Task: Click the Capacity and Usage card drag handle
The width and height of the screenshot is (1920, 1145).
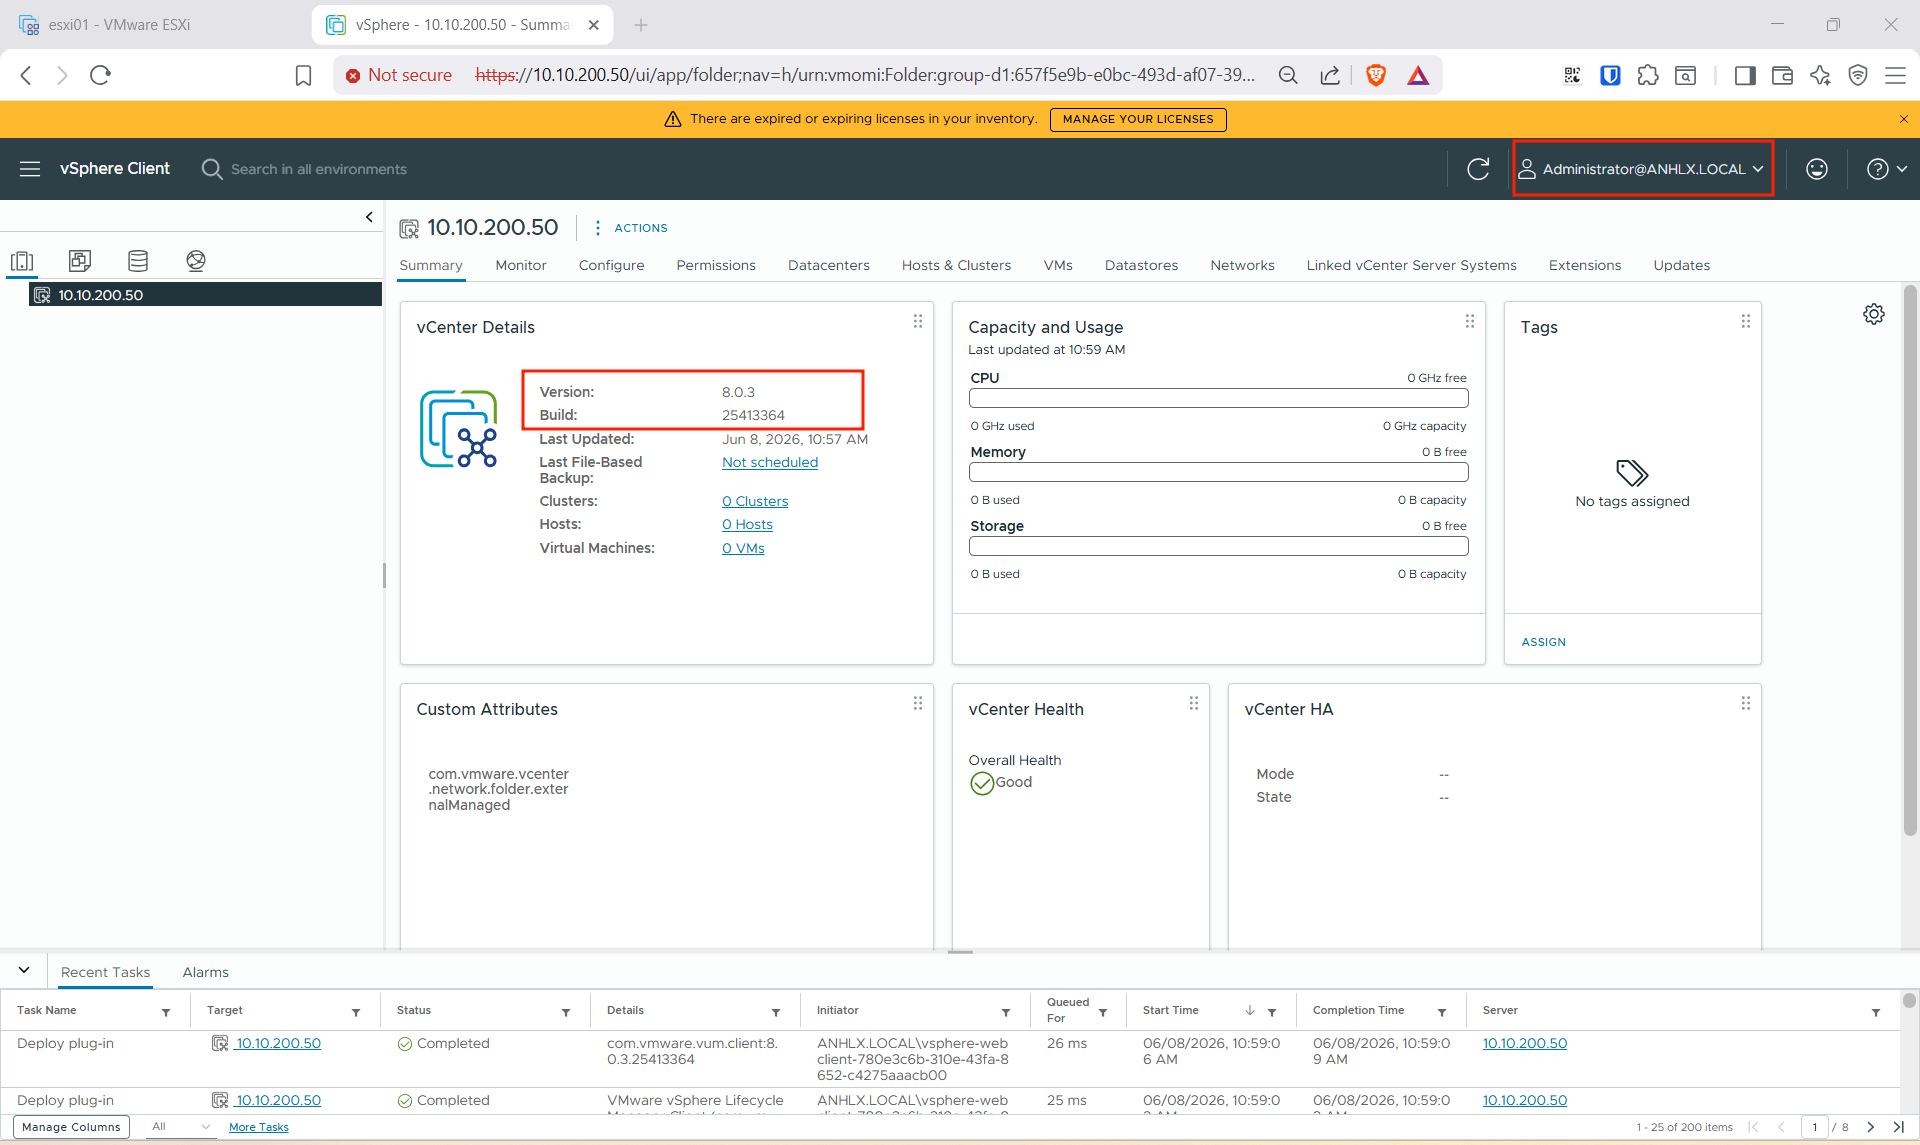Action: [1470, 321]
